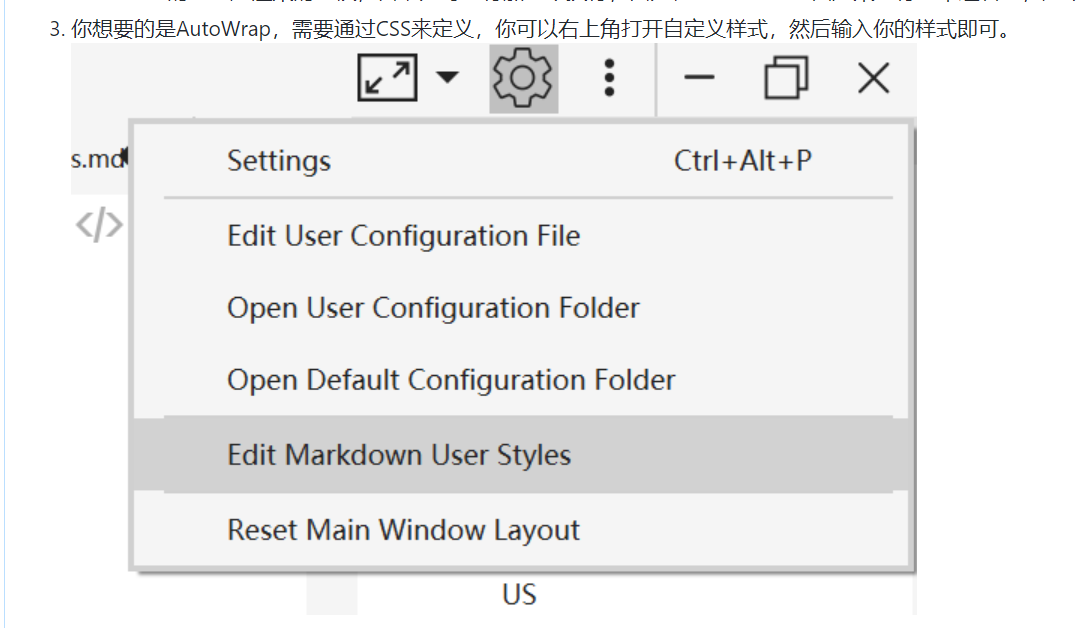1084x628 pixels.
Task: Close the Typora window
Action: click(x=872, y=77)
